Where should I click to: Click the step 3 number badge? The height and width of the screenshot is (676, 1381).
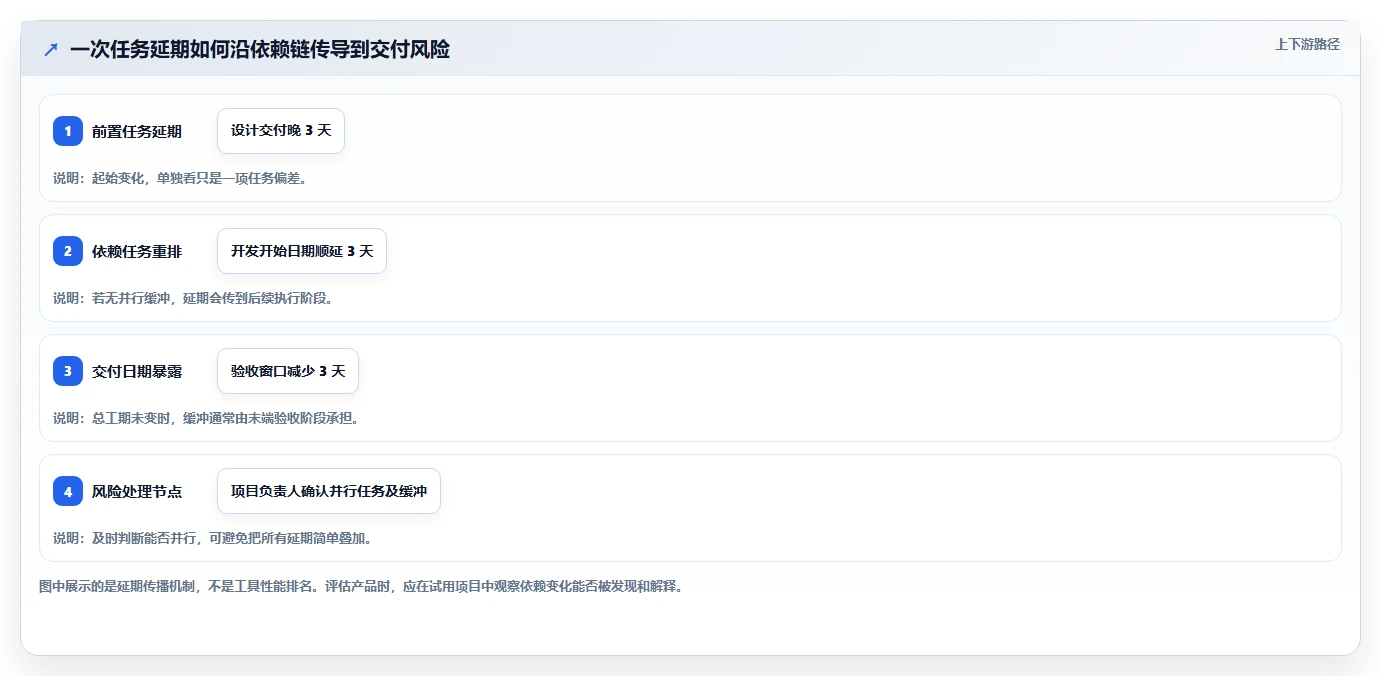68,371
